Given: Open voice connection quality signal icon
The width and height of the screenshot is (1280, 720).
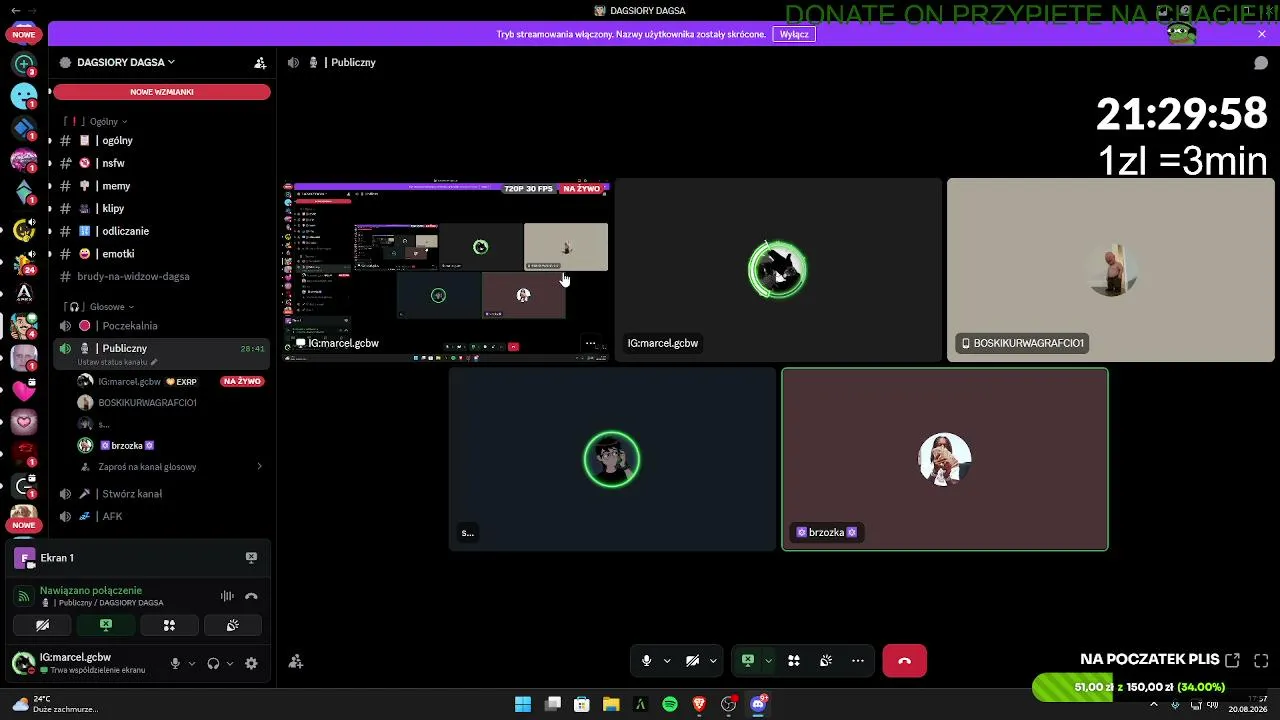Looking at the screenshot, I should click(24, 596).
